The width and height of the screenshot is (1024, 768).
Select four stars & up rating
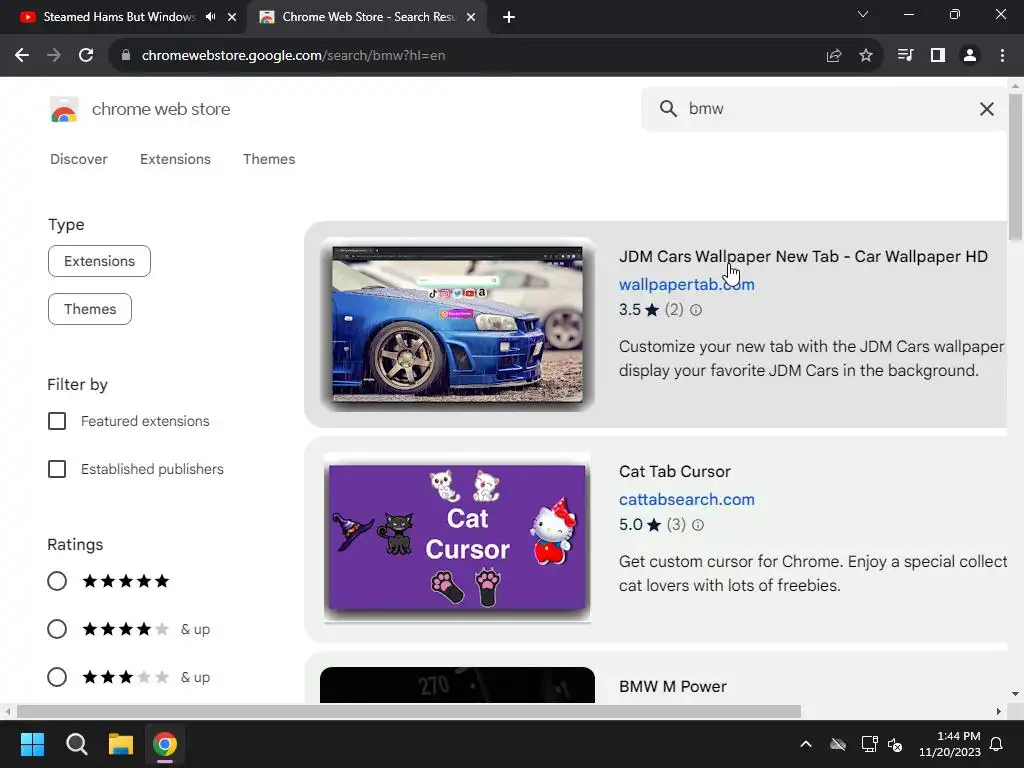(x=57, y=629)
